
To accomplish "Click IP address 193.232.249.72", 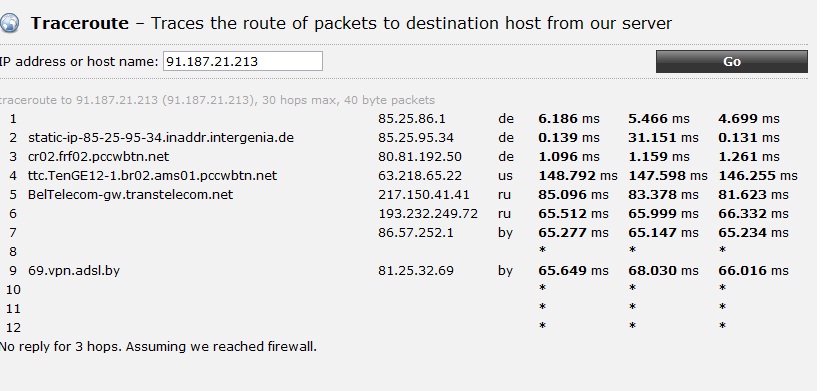I will coord(428,214).
